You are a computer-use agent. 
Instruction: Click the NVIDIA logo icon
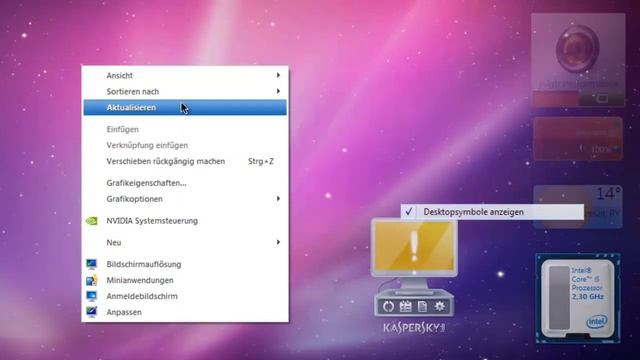92,221
